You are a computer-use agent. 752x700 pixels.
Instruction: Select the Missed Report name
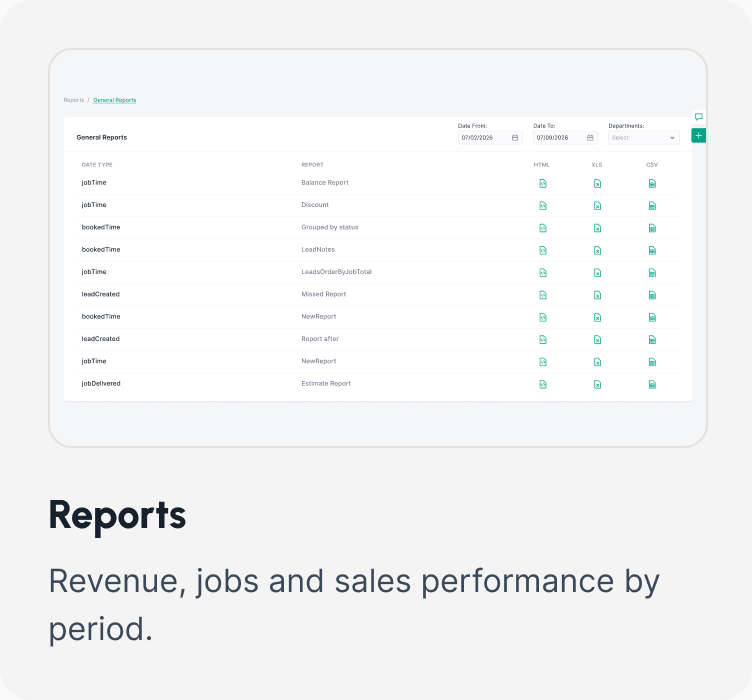pos(324,294)
